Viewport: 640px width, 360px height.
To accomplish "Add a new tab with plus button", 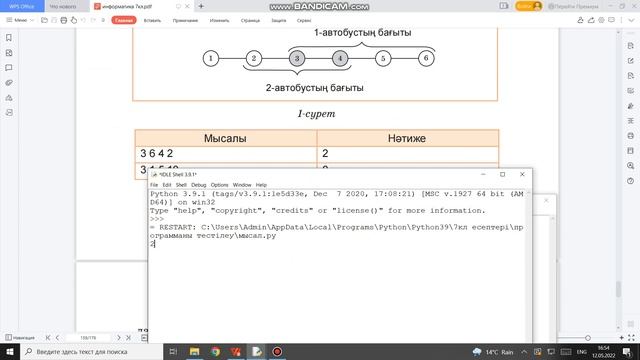I will (201, 6).
